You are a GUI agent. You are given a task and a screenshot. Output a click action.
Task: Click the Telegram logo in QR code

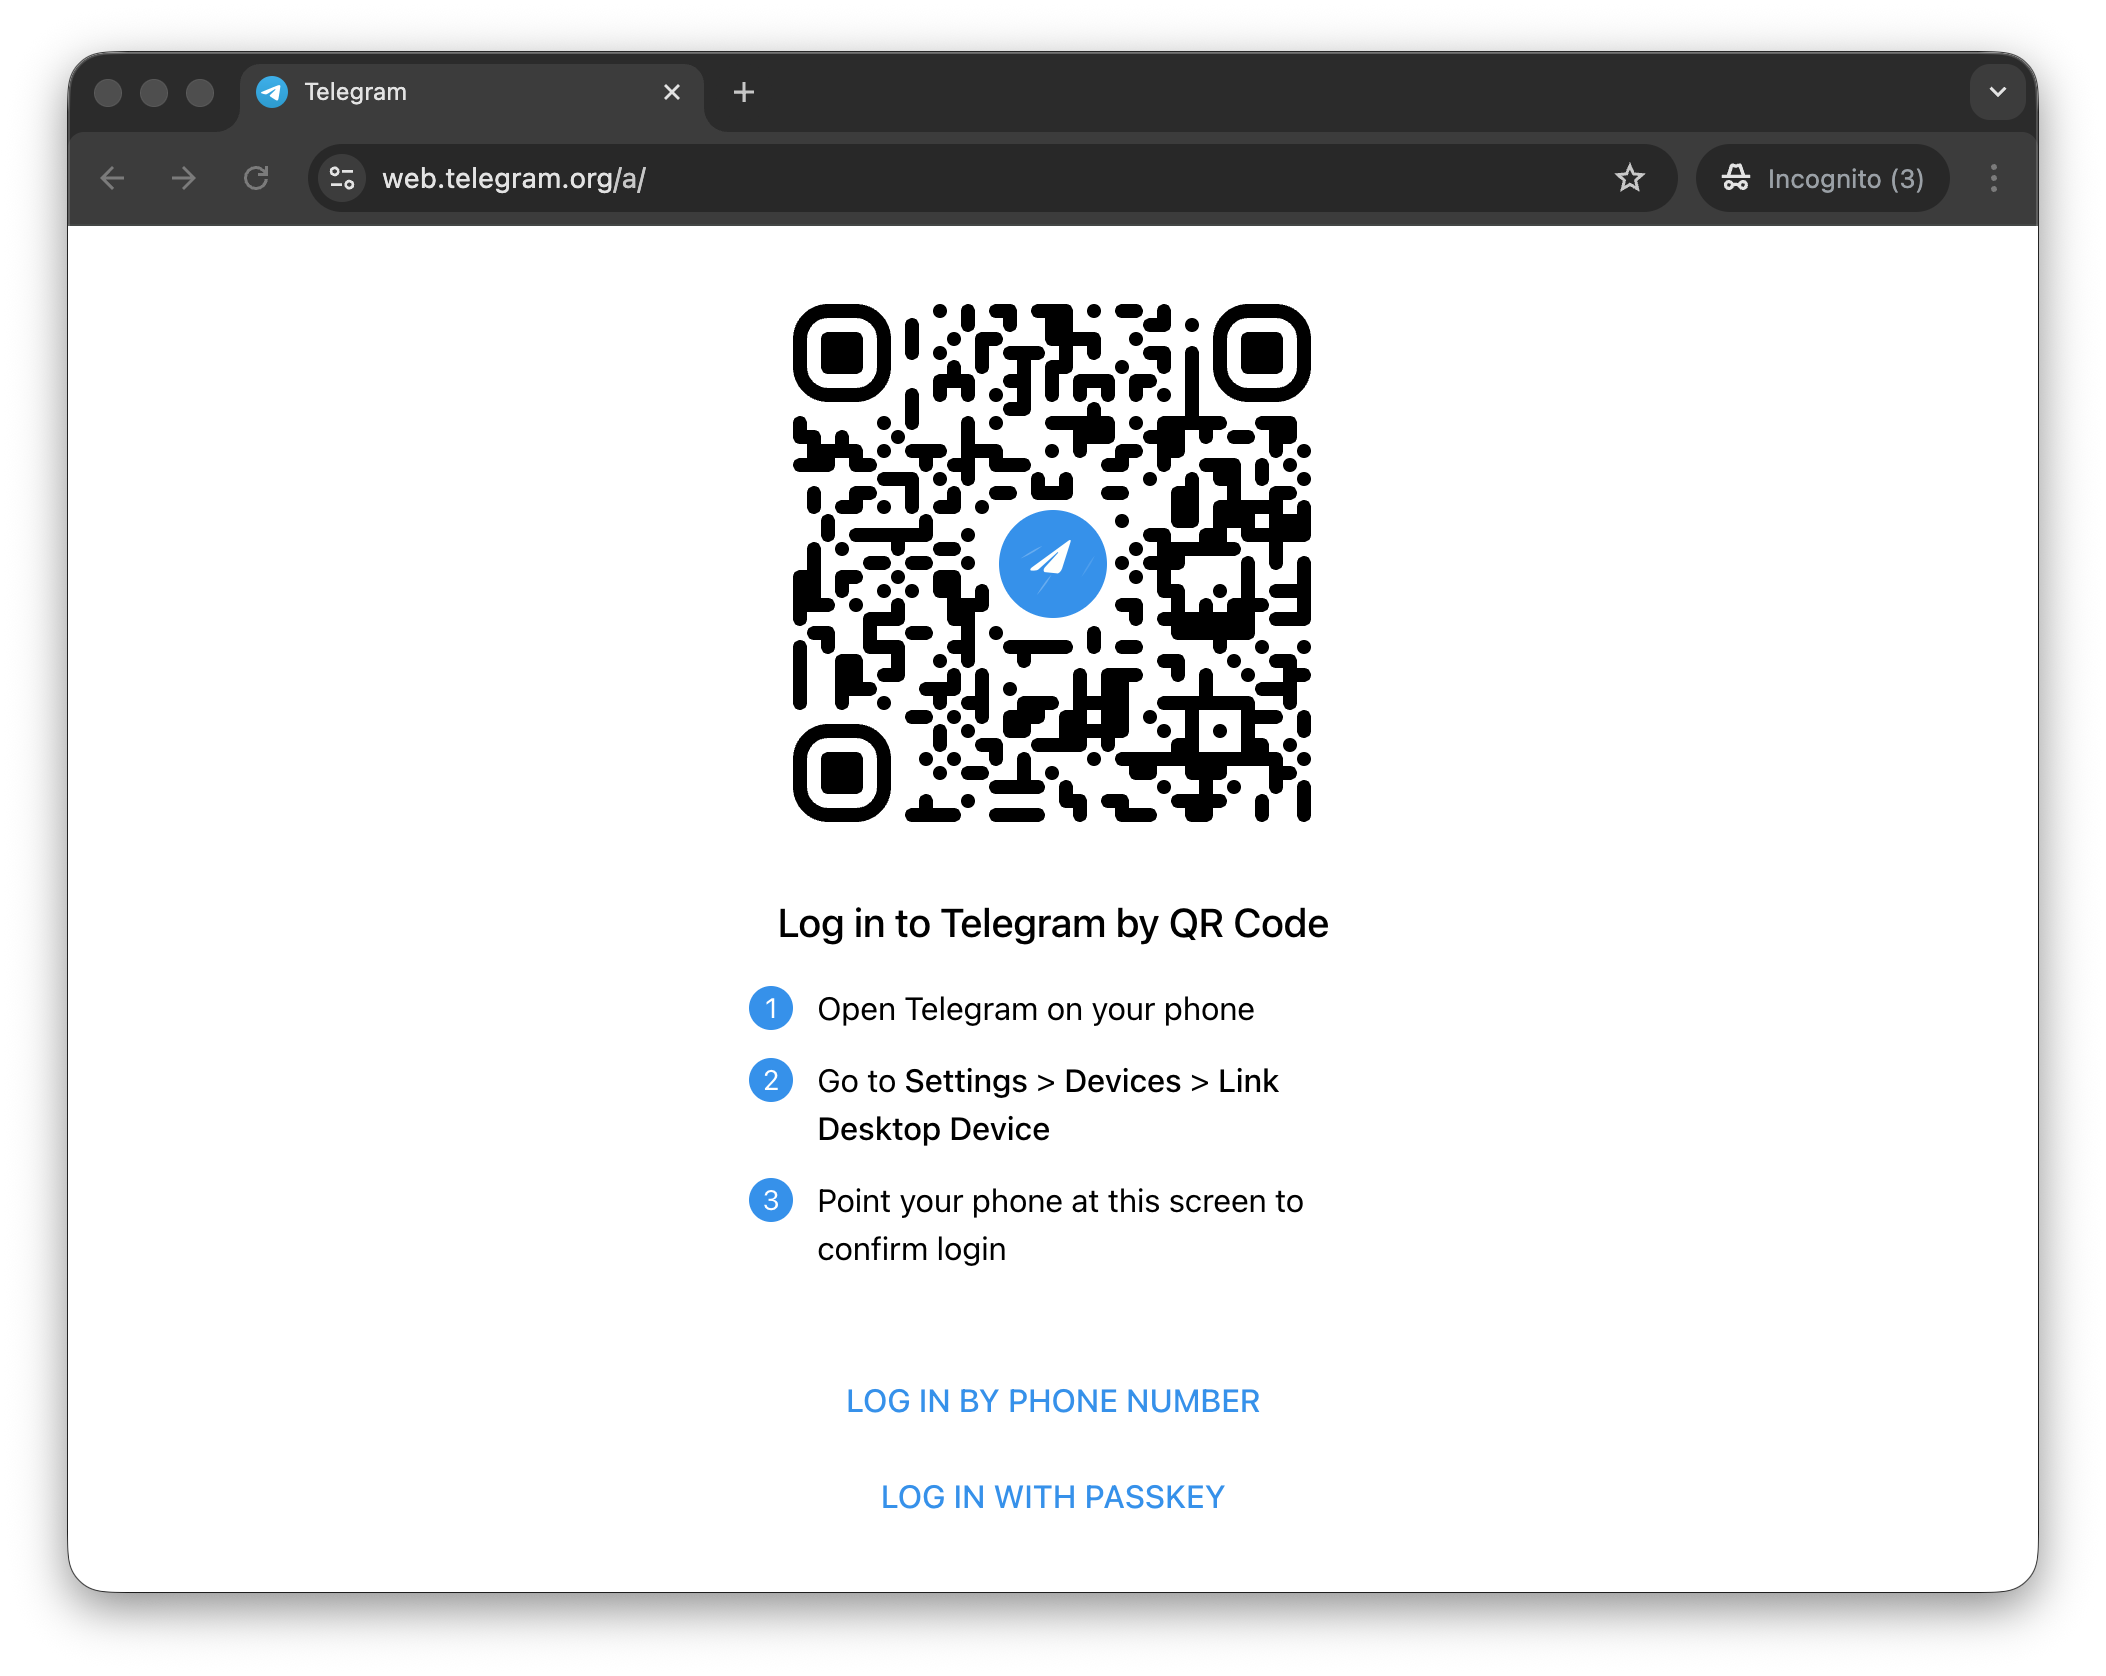click(1052, 563)
